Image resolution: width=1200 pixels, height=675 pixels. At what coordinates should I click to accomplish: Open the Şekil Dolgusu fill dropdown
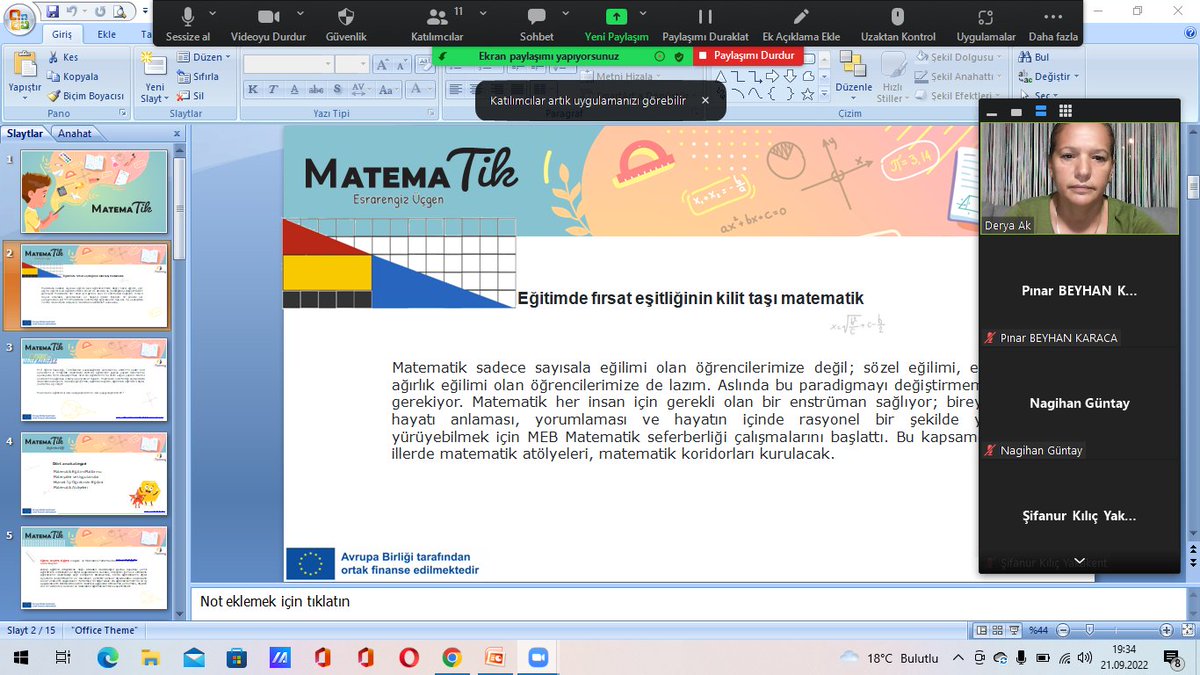pos(960,58)
